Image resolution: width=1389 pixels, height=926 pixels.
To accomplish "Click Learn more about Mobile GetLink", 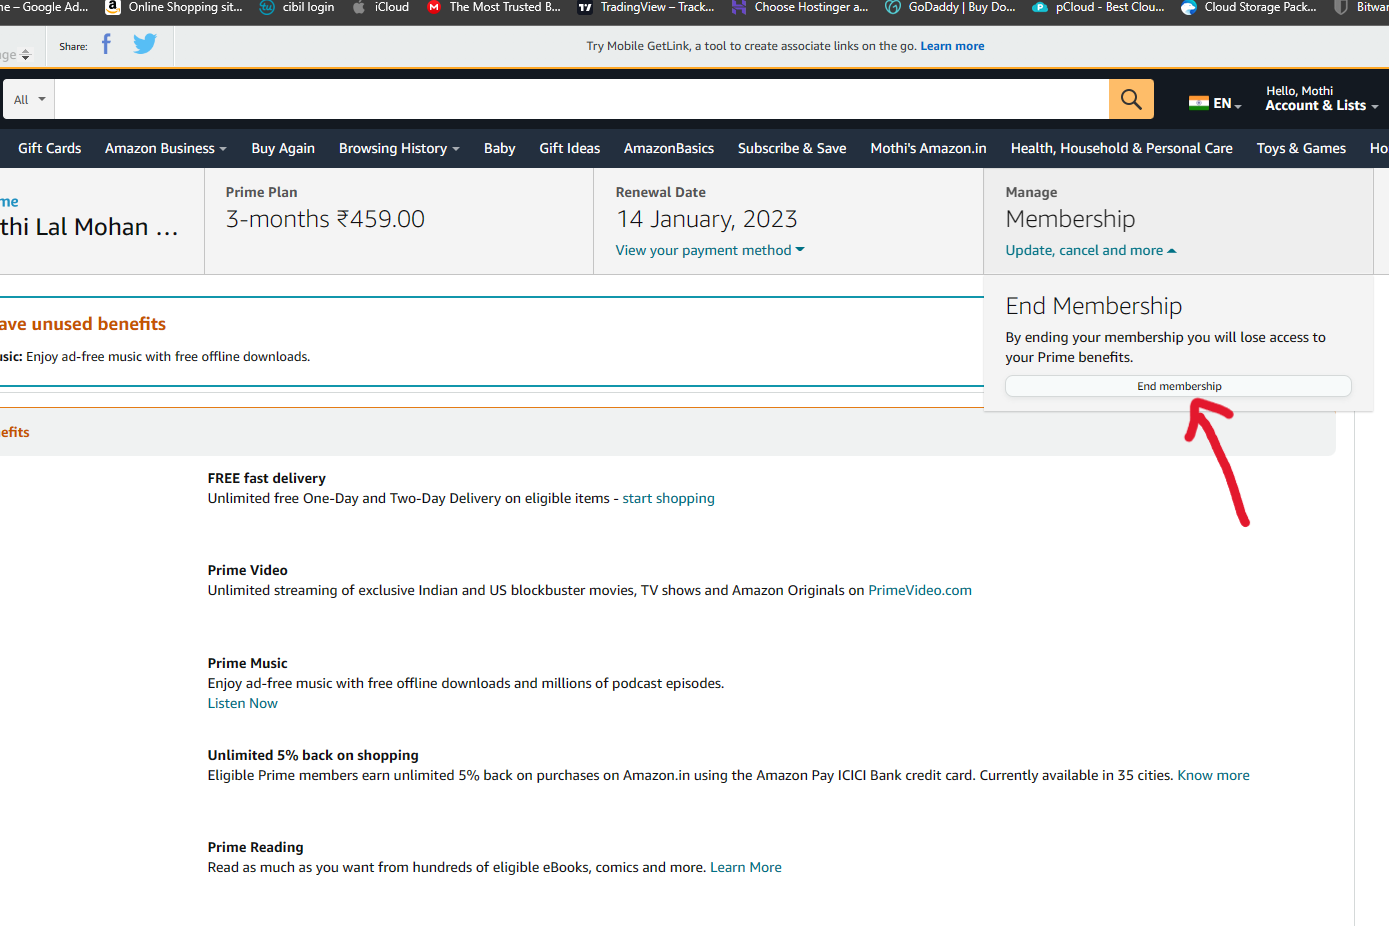I will pos(952,46).
